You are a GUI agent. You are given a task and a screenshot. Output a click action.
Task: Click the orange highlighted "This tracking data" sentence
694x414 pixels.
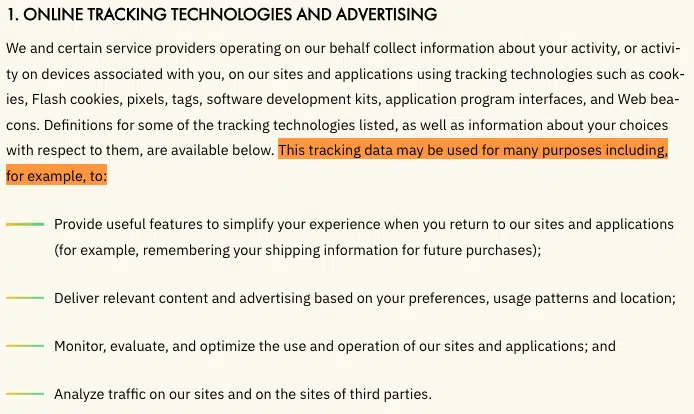point(472,150)
